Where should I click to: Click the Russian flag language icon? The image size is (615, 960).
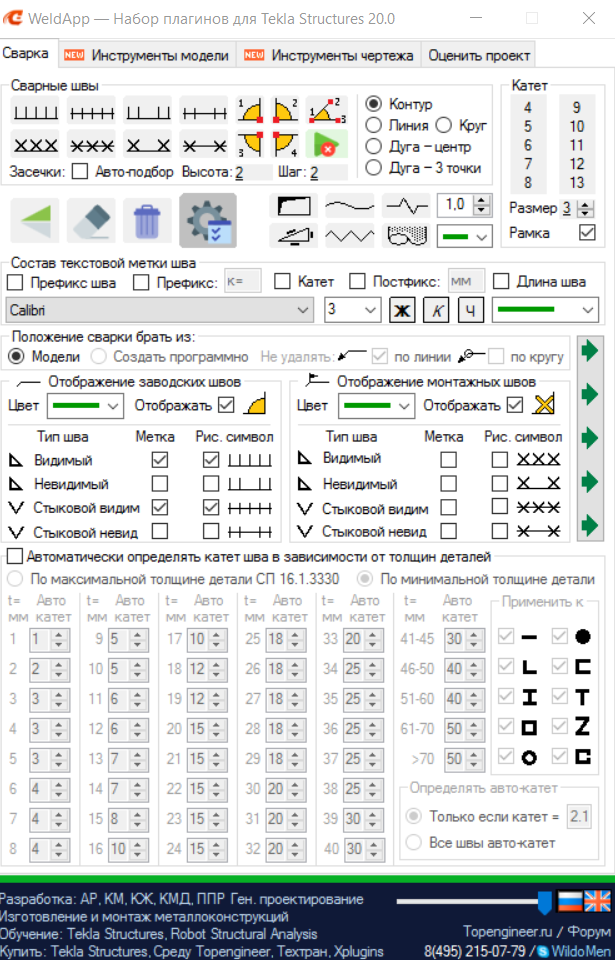coord(570,901)
